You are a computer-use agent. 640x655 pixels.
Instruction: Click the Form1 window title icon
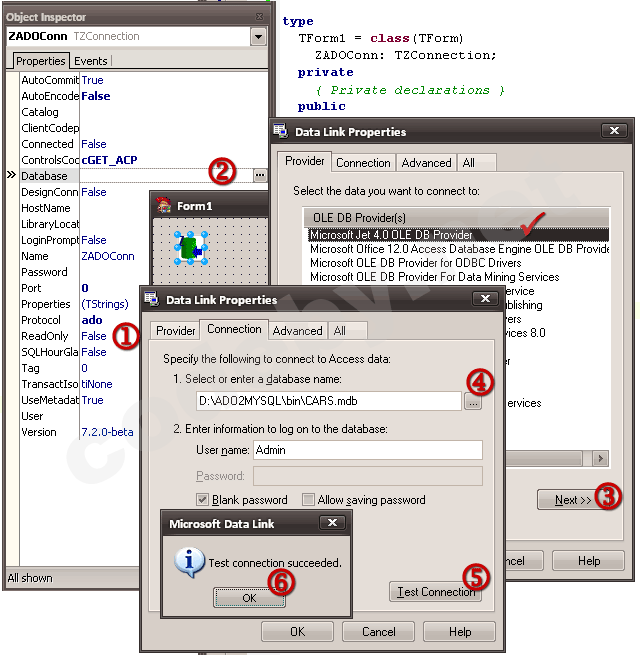pyautogui.click(x=164, y=206)
